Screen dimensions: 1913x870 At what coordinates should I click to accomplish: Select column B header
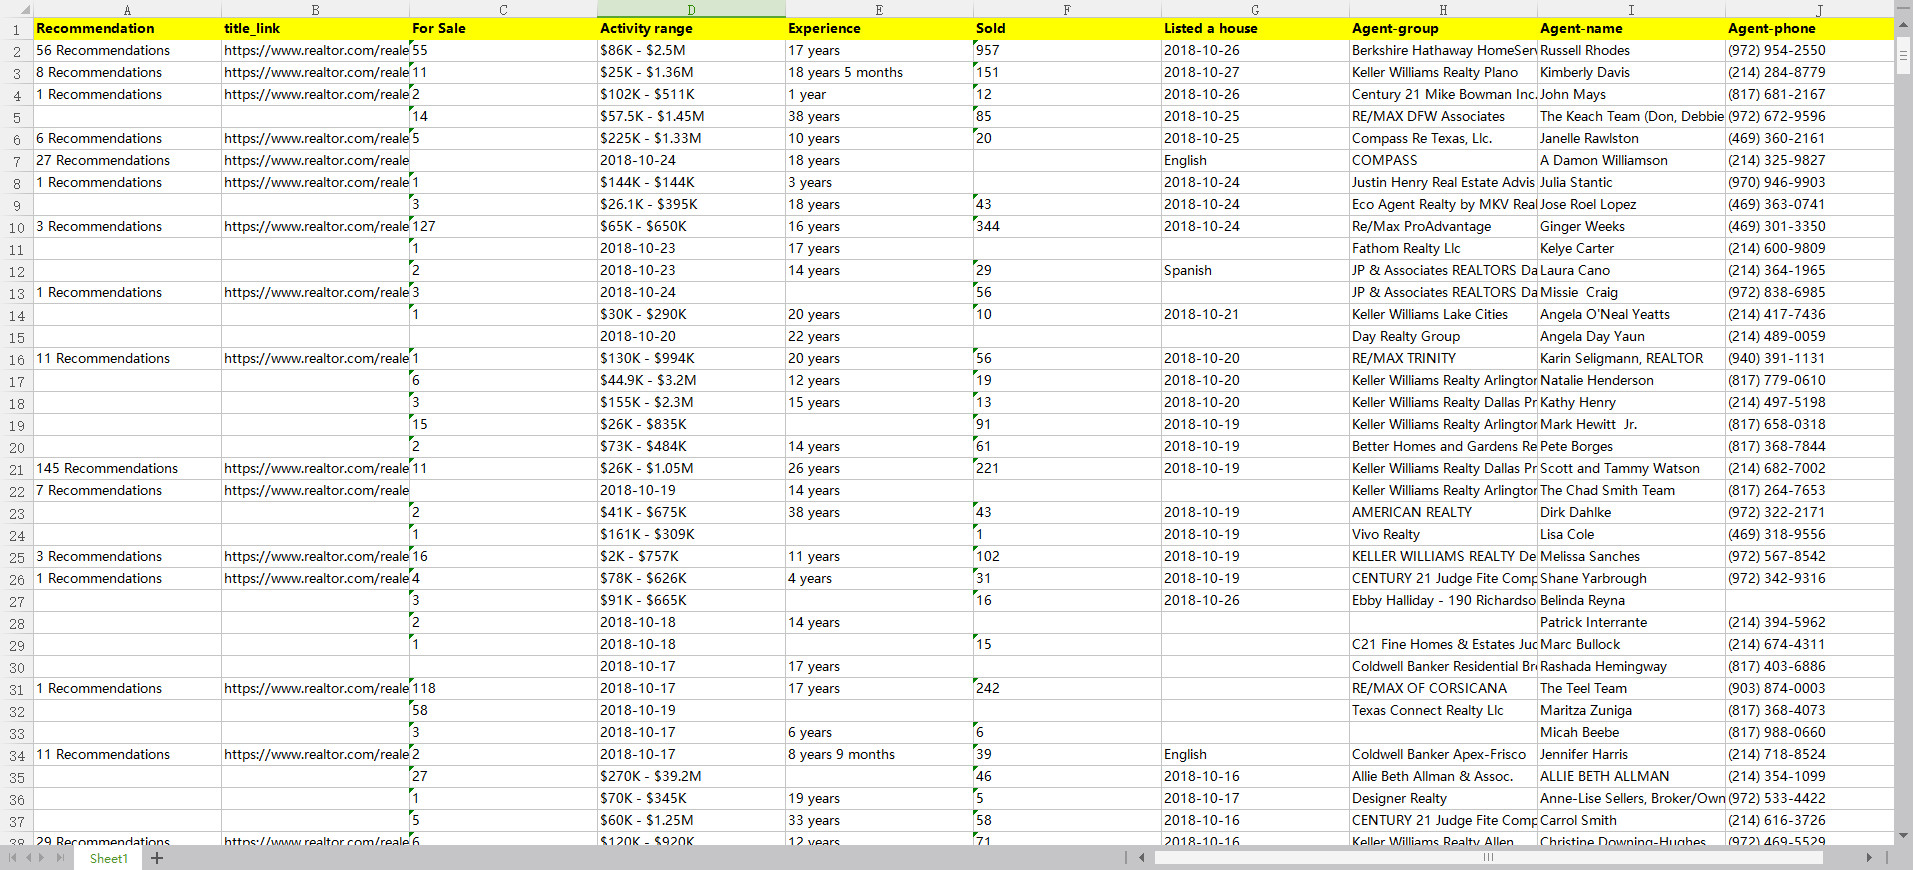pos(315,9)
